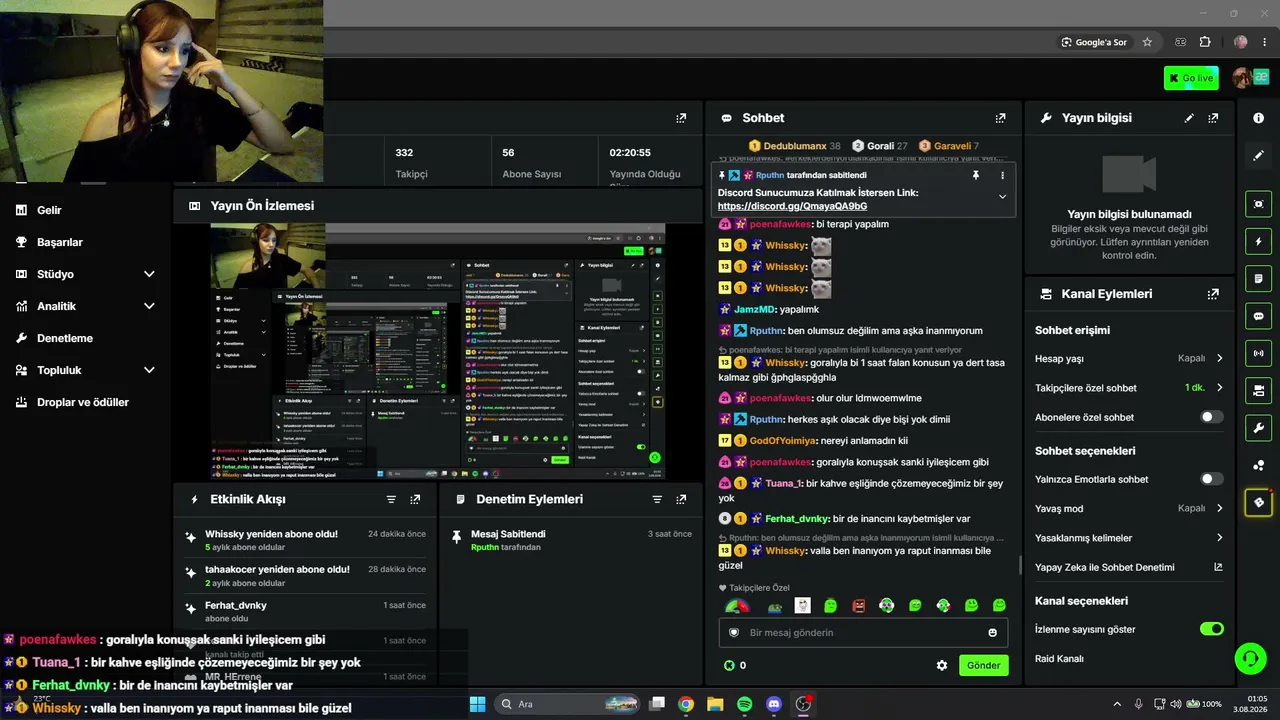The image size is (1280, 720).
Task: Open the Windows Start menu
Action: point(477,704)
